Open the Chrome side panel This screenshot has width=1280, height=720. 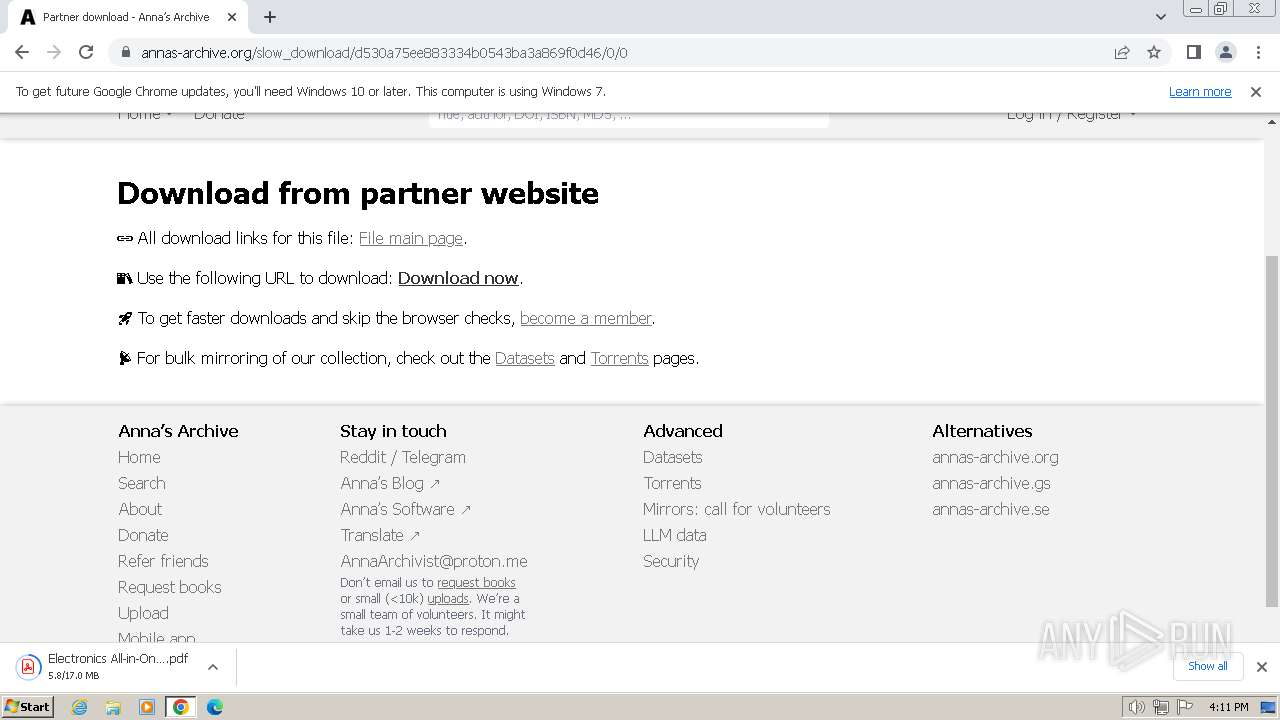(1193, 52)
